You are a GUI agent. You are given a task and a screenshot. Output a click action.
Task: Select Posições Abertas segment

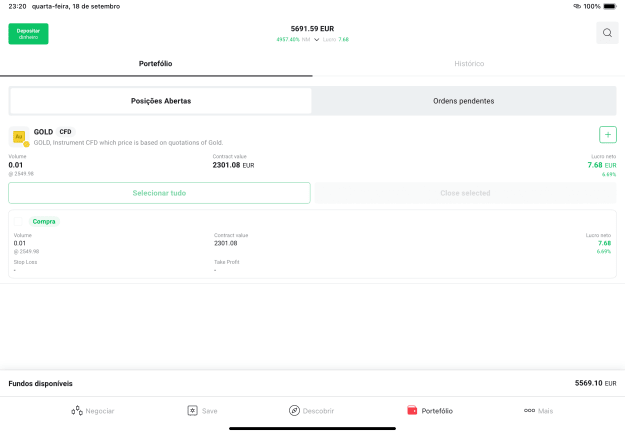[x=161, y=101]
